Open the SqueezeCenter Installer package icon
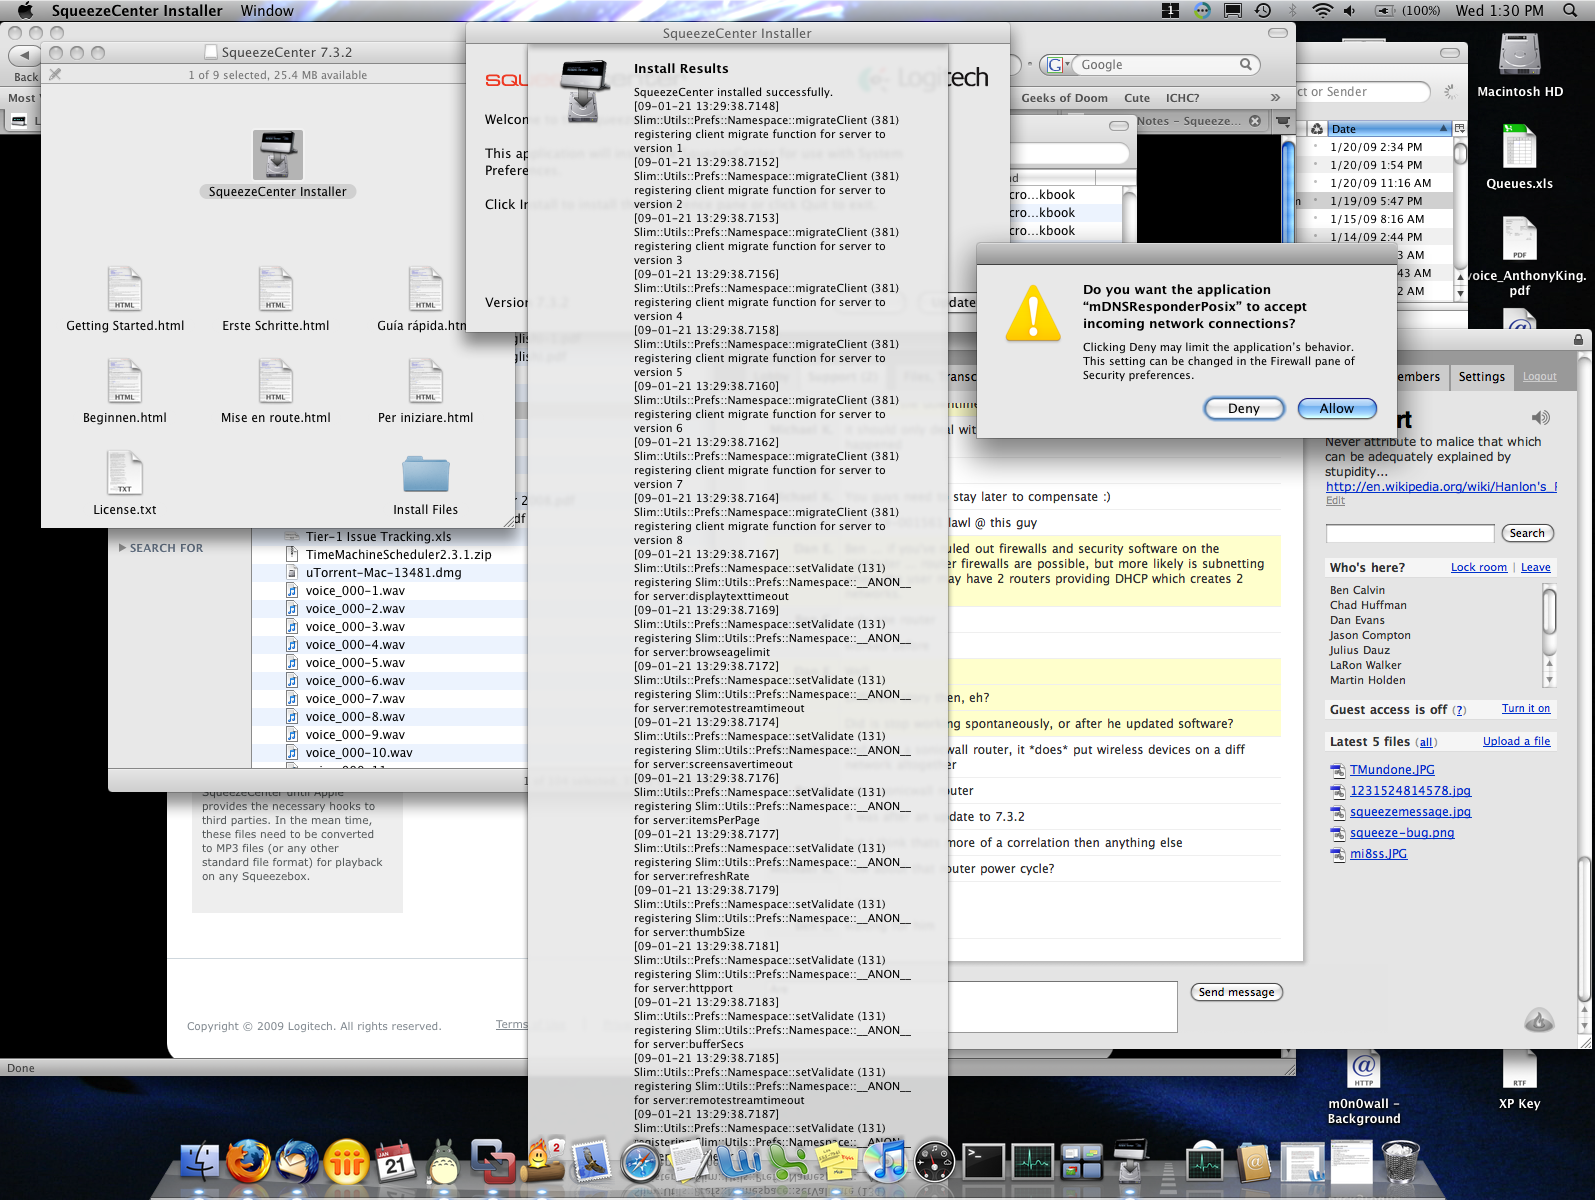Screen dimensions: 1595x1200 click(x=277, y=155)
